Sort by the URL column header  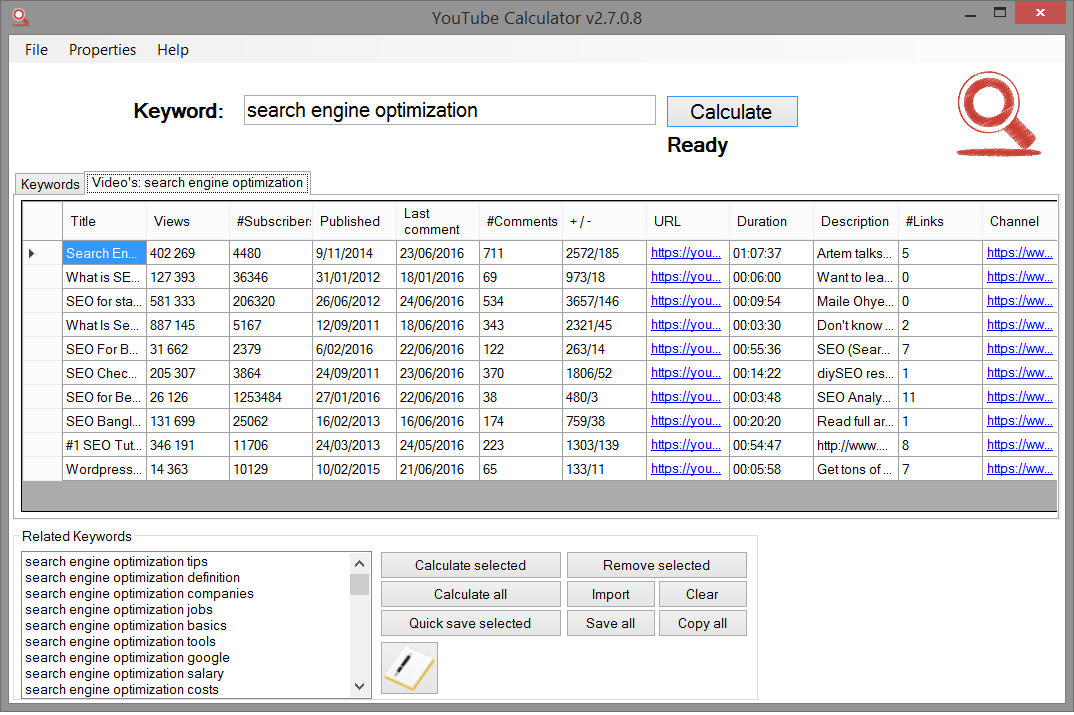coord(688,221)
